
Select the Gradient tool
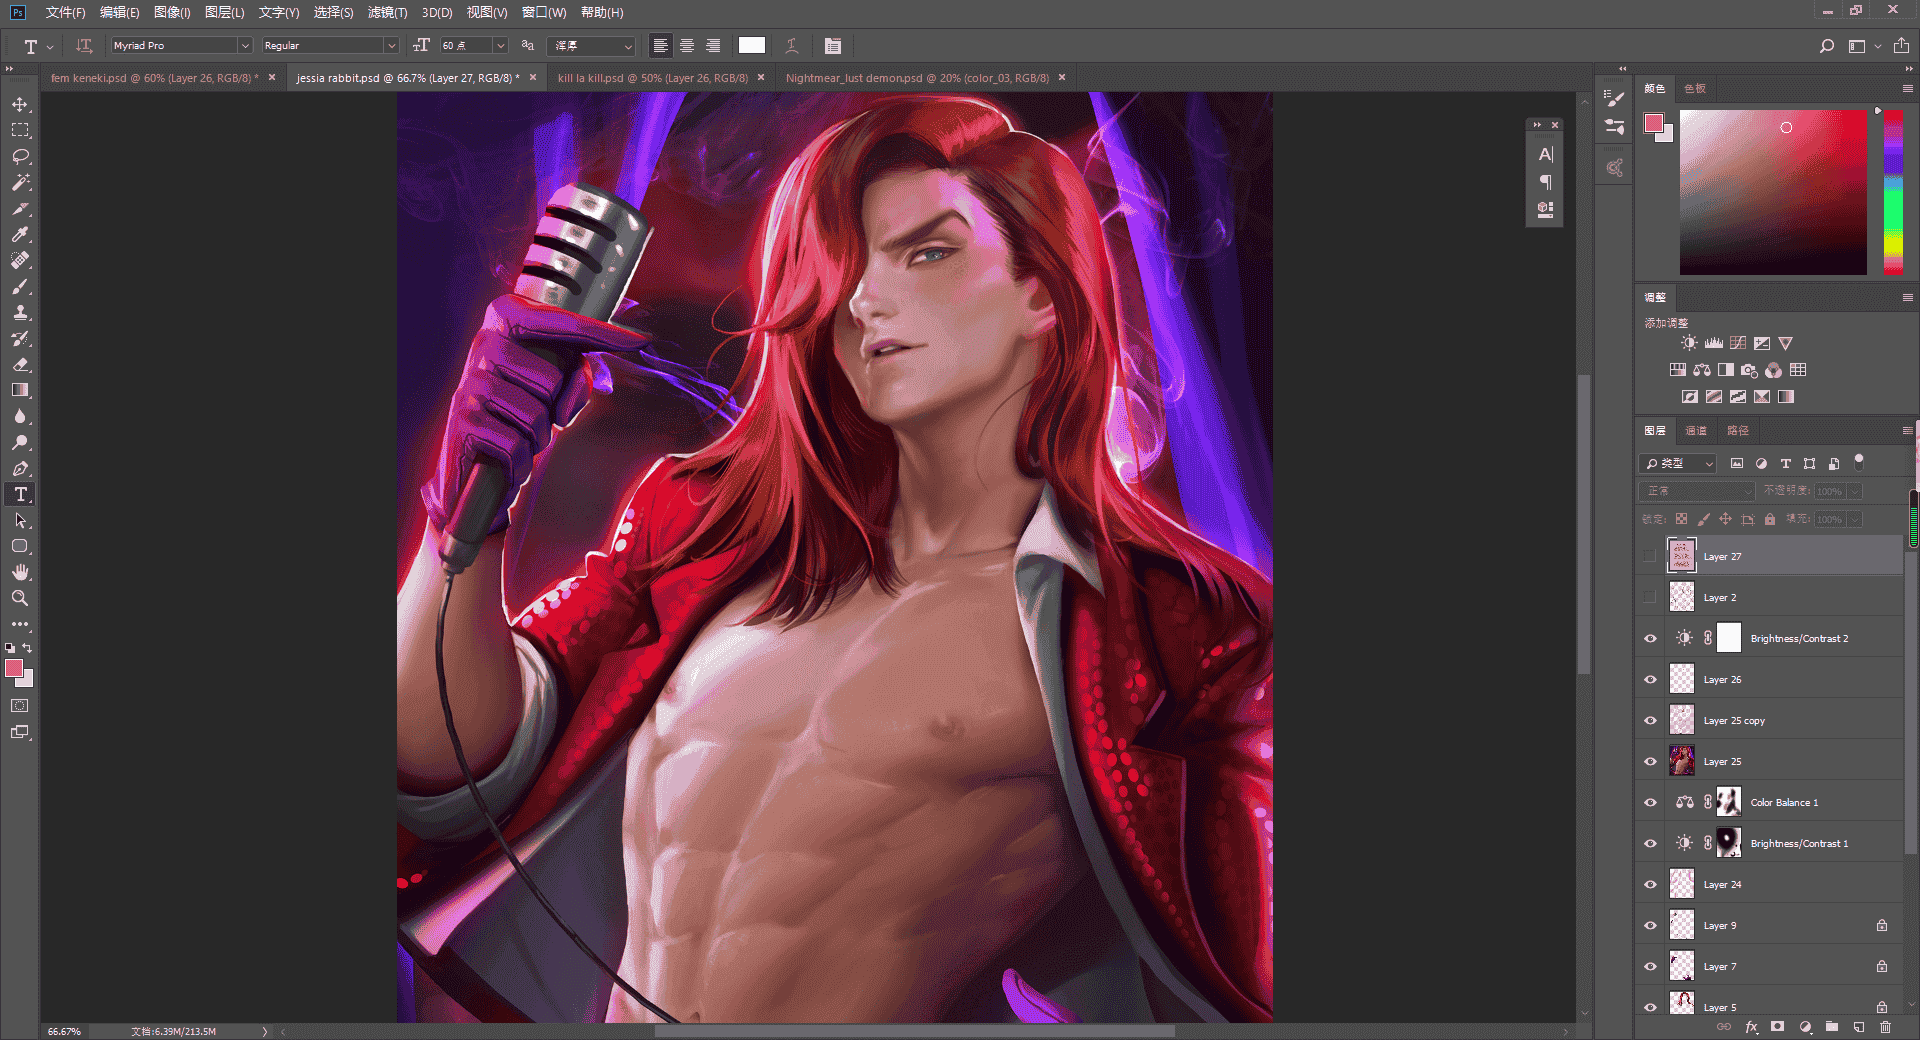pos(20,391)
